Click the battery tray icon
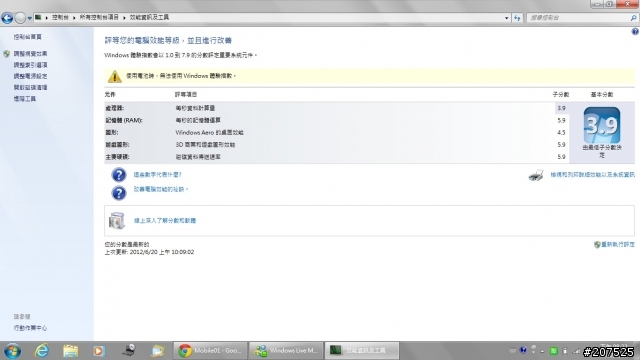 [x=565, y=351]
